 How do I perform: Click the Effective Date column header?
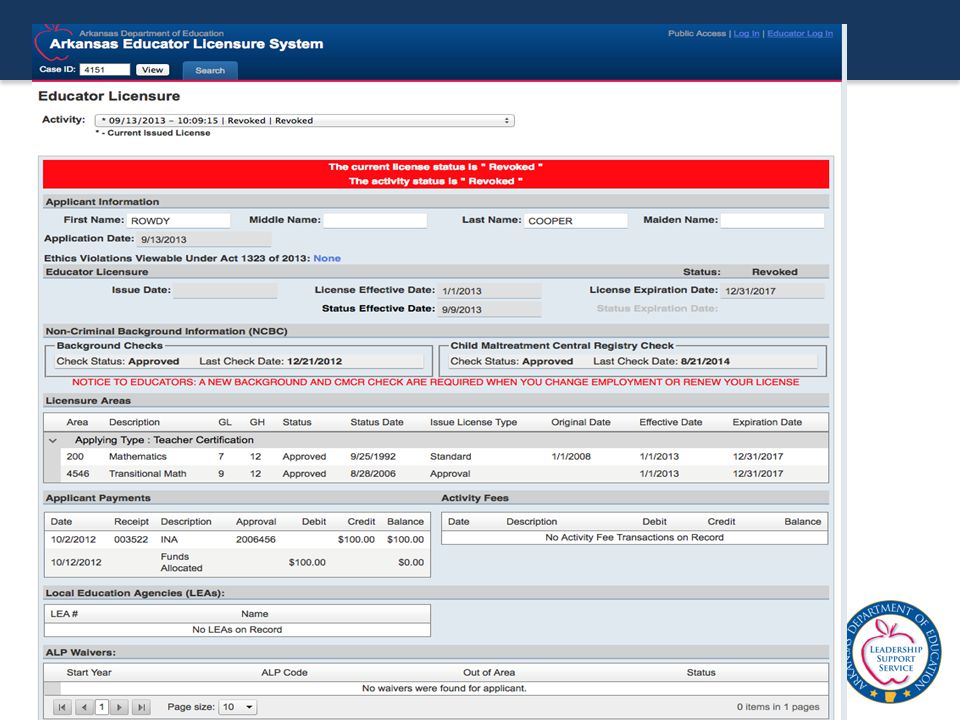(x=670, y=422)
